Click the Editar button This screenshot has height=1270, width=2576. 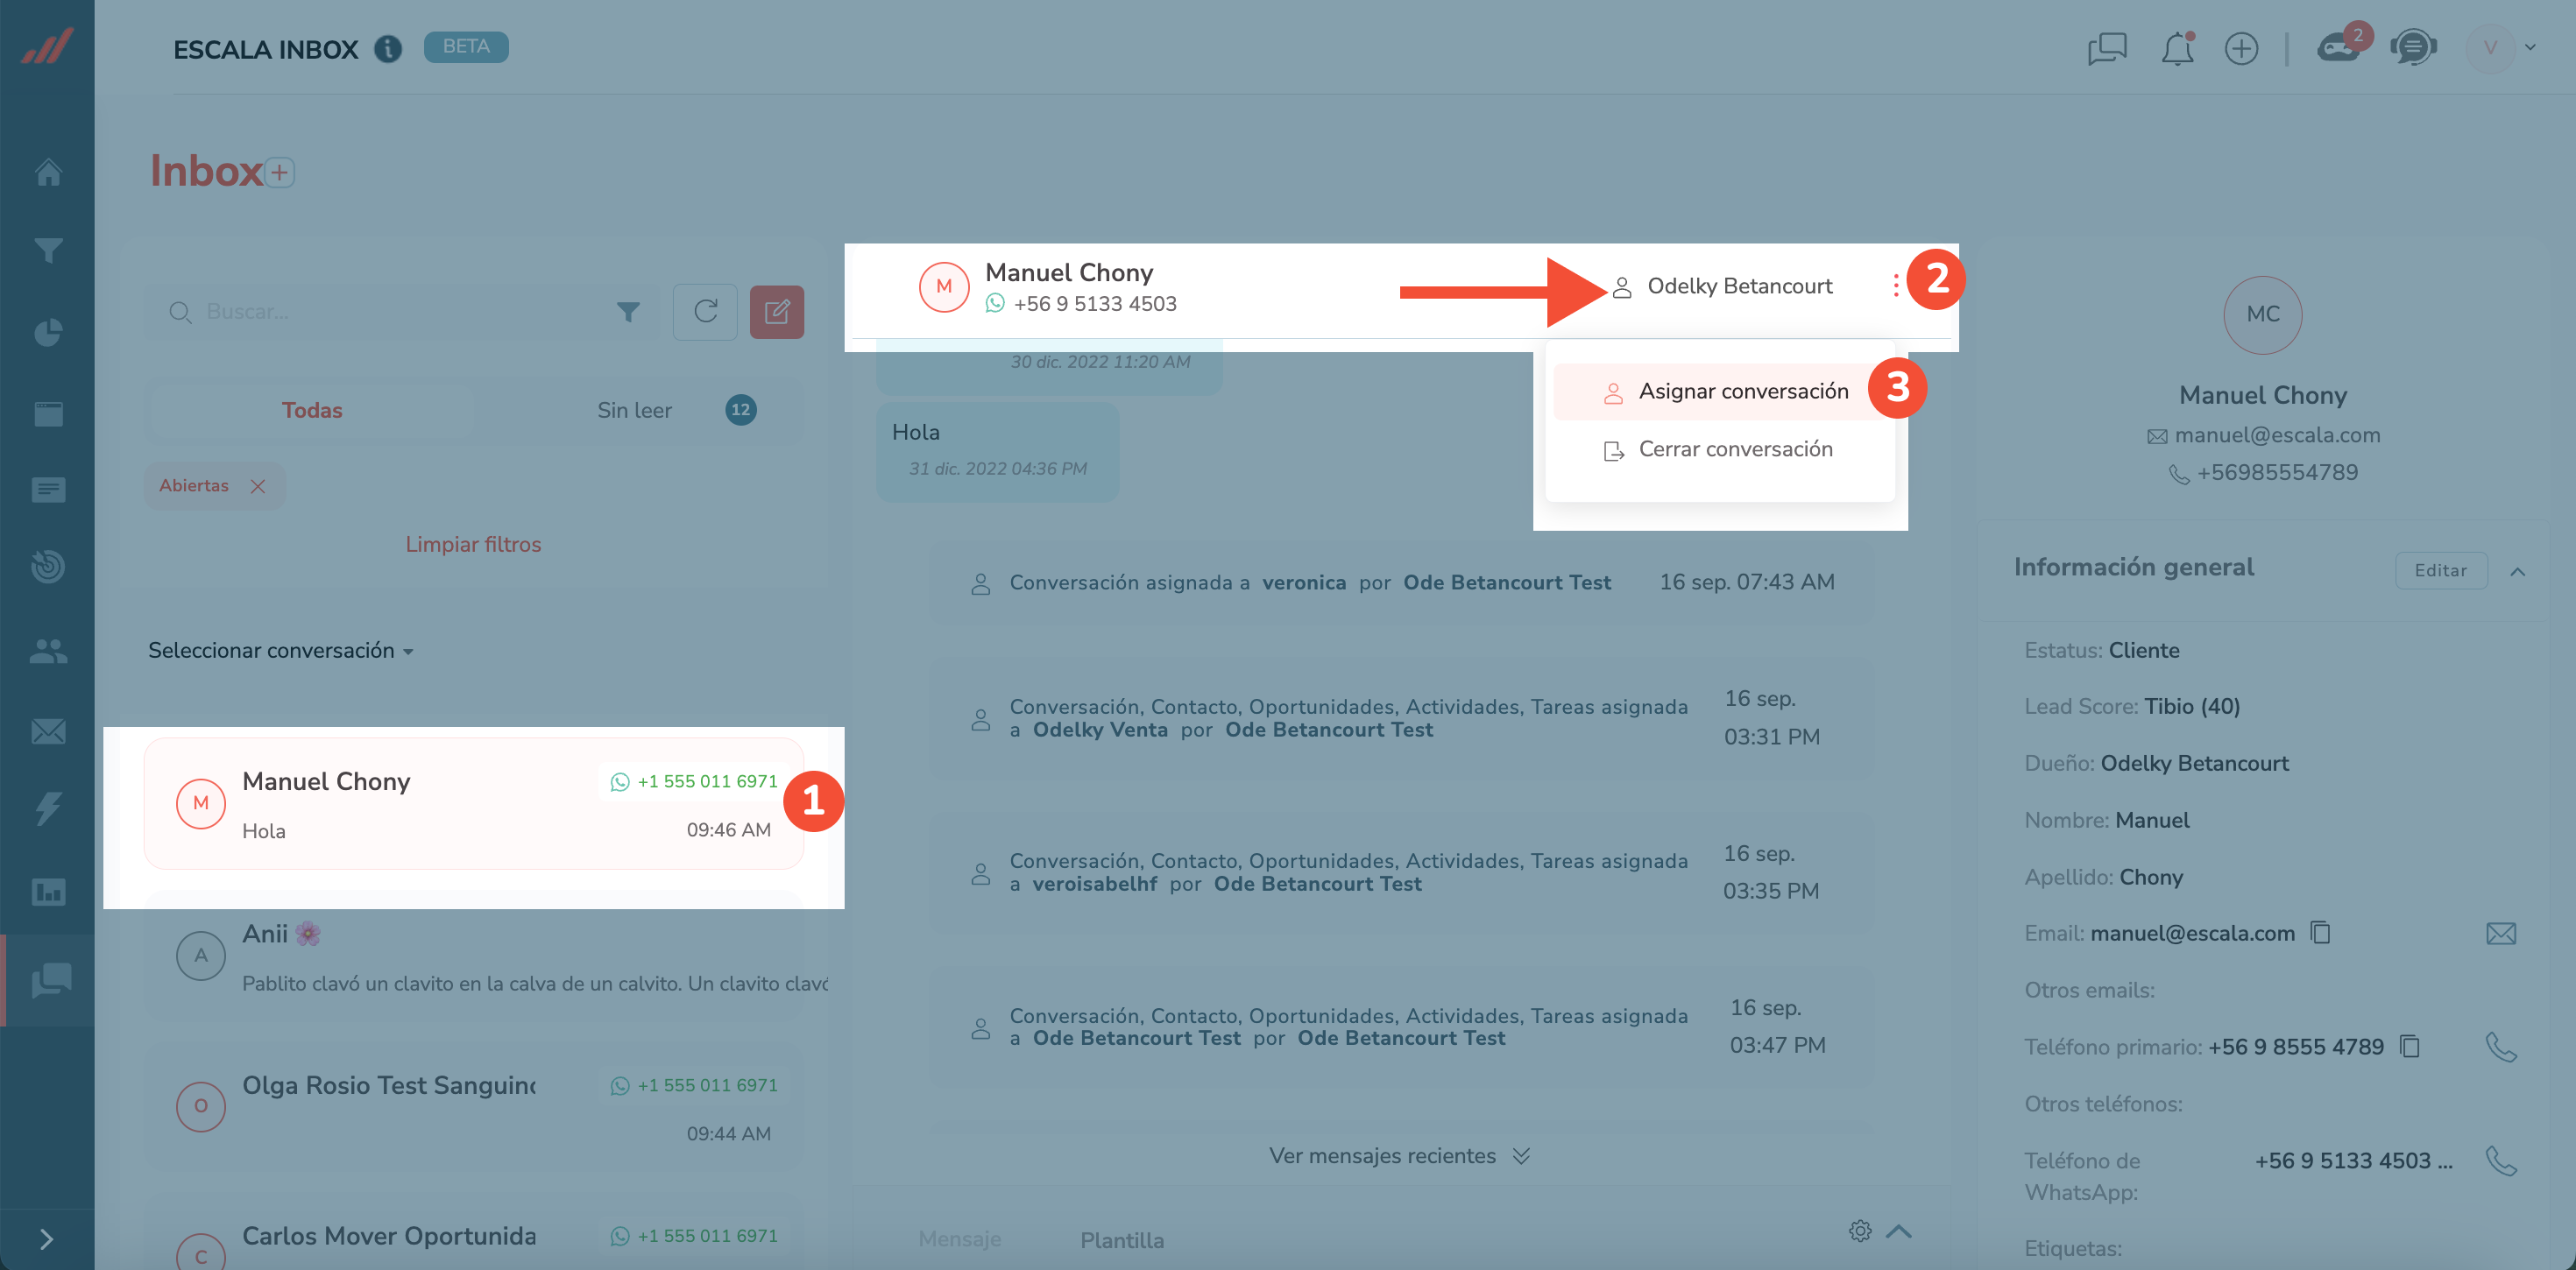[2440, 570]
